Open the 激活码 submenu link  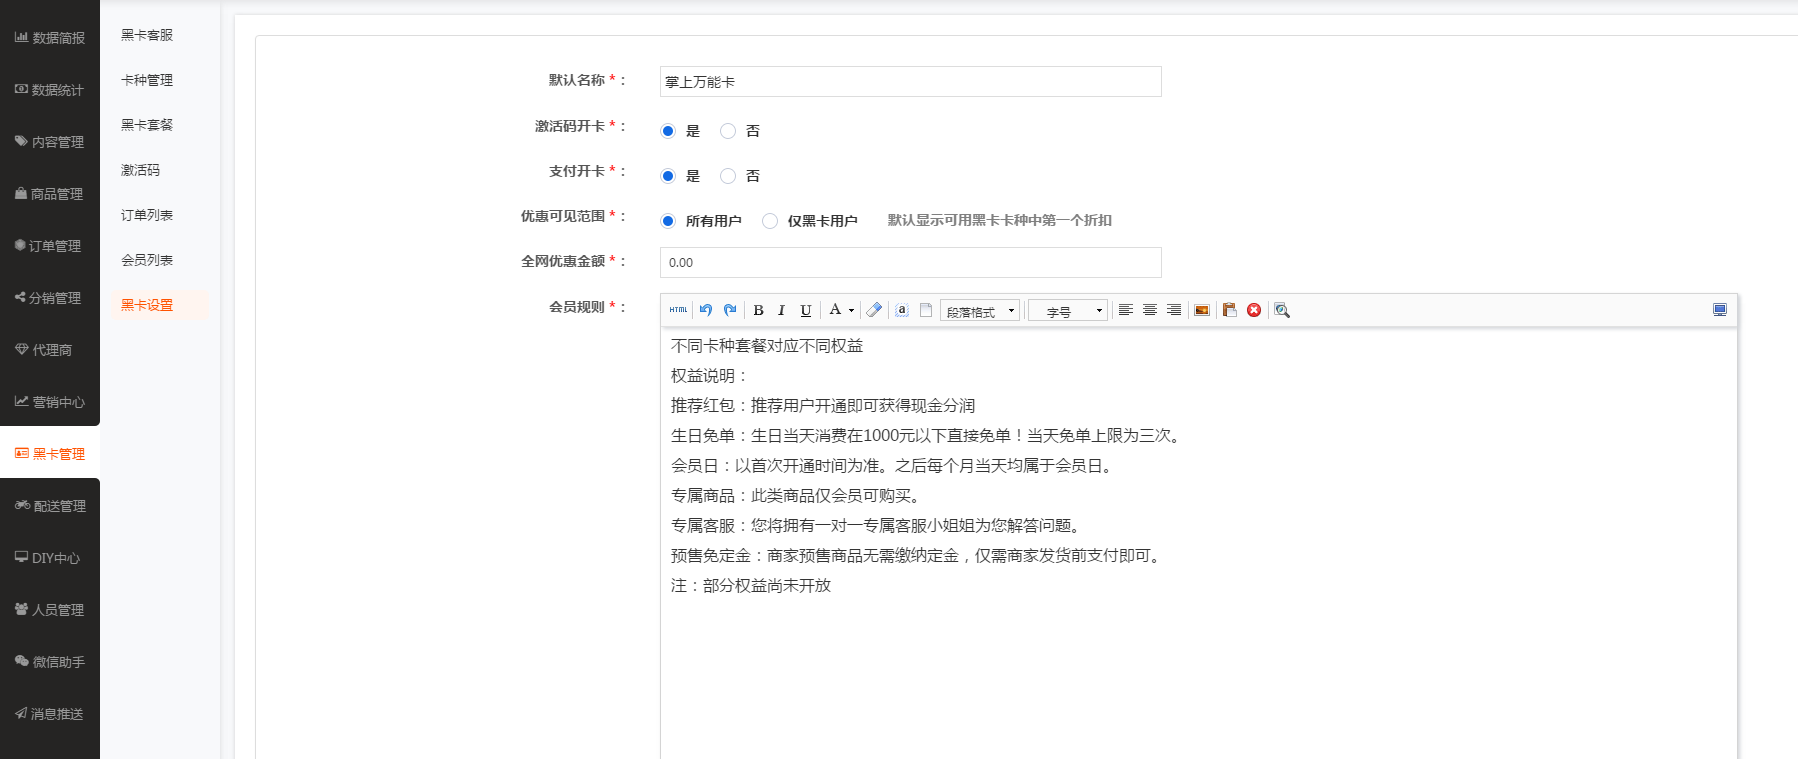[x=141, y=170]
